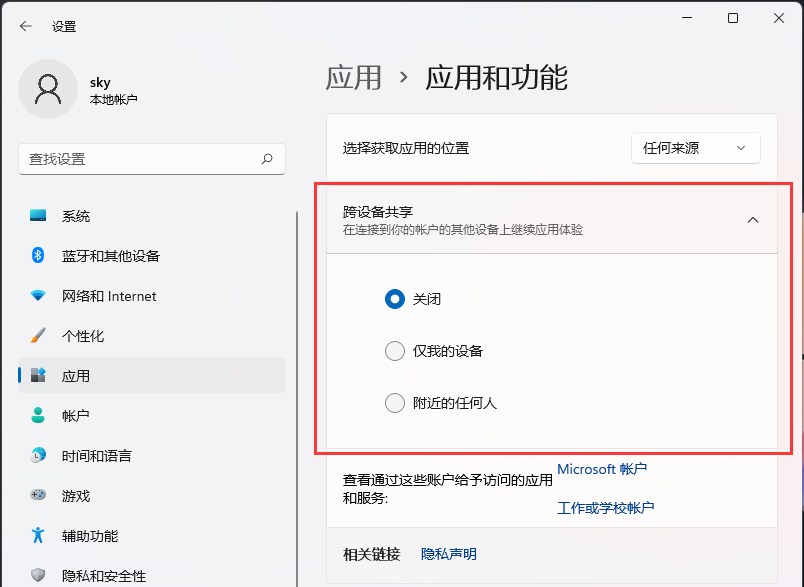This screenshot has height=587, width=804.
Task: Select 辅助功能 in the sidebar
Action: [88, 535]
